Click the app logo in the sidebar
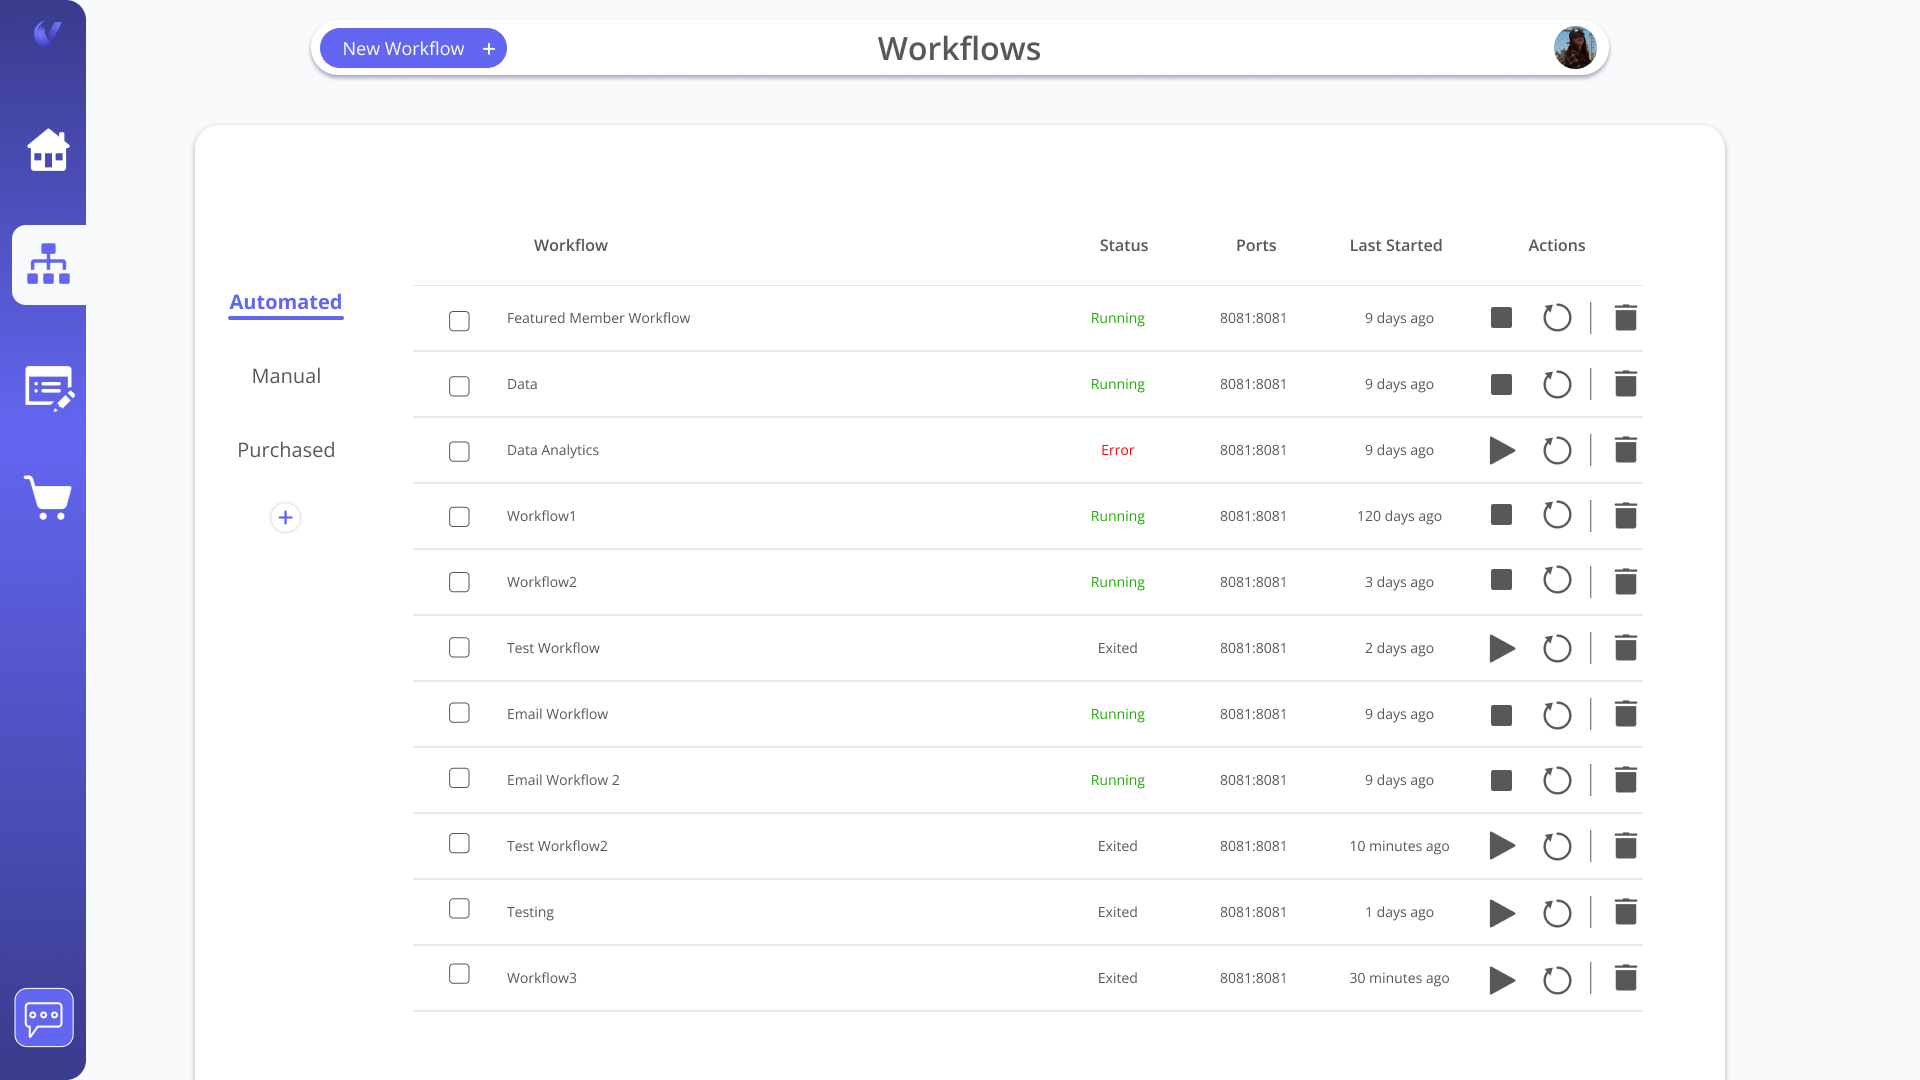 (47, 34)
